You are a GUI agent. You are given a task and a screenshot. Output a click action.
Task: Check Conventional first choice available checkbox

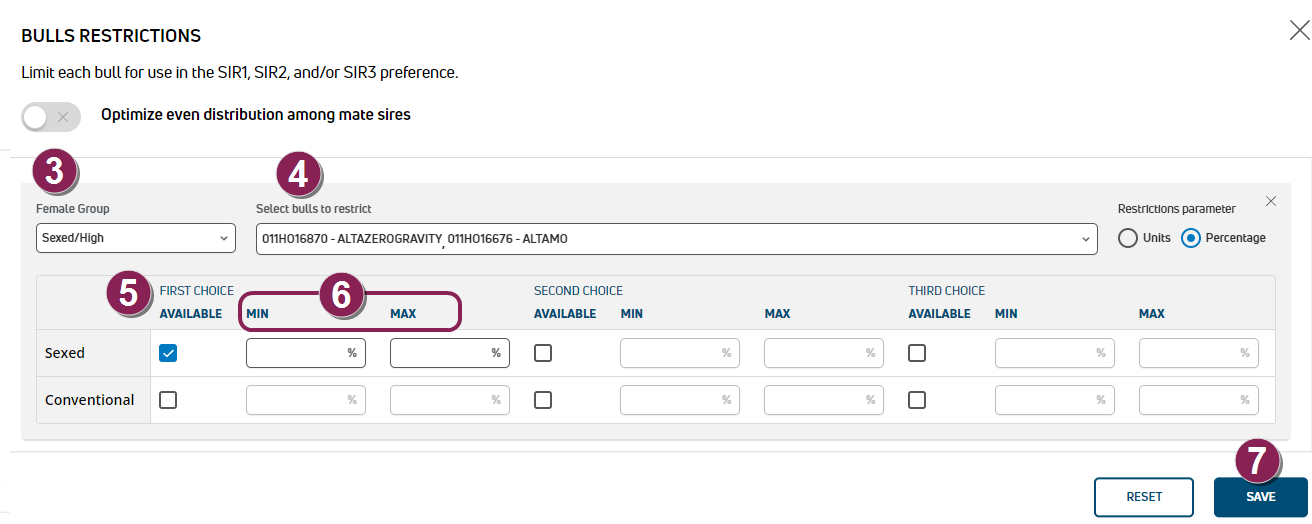point(168,400)
